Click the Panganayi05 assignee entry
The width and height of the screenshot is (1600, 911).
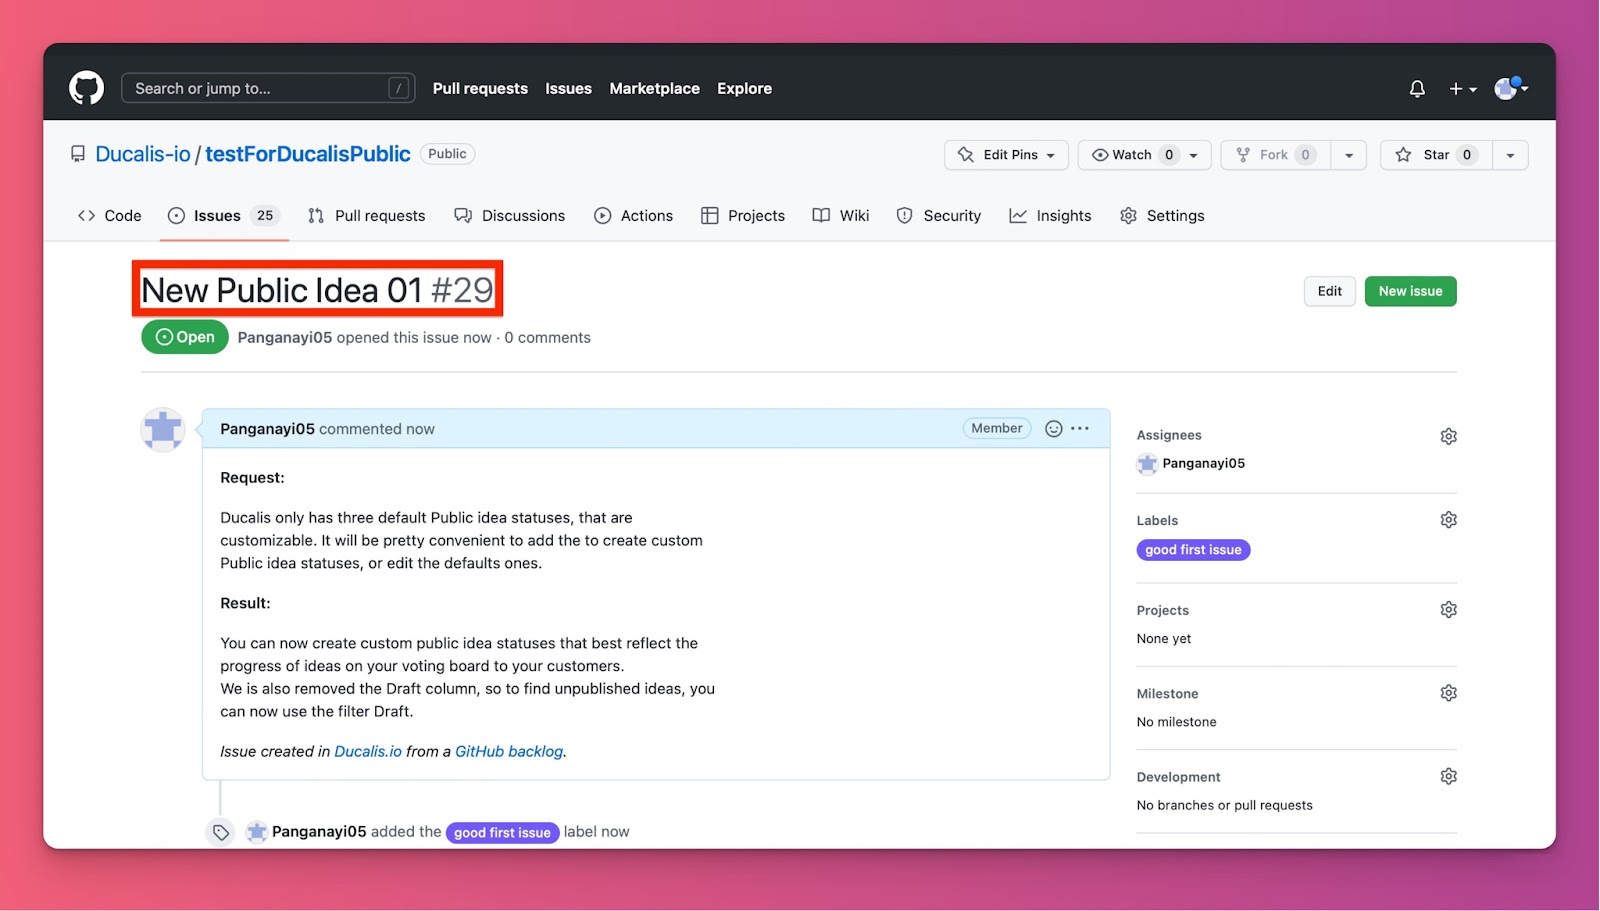coord(1191,463)
